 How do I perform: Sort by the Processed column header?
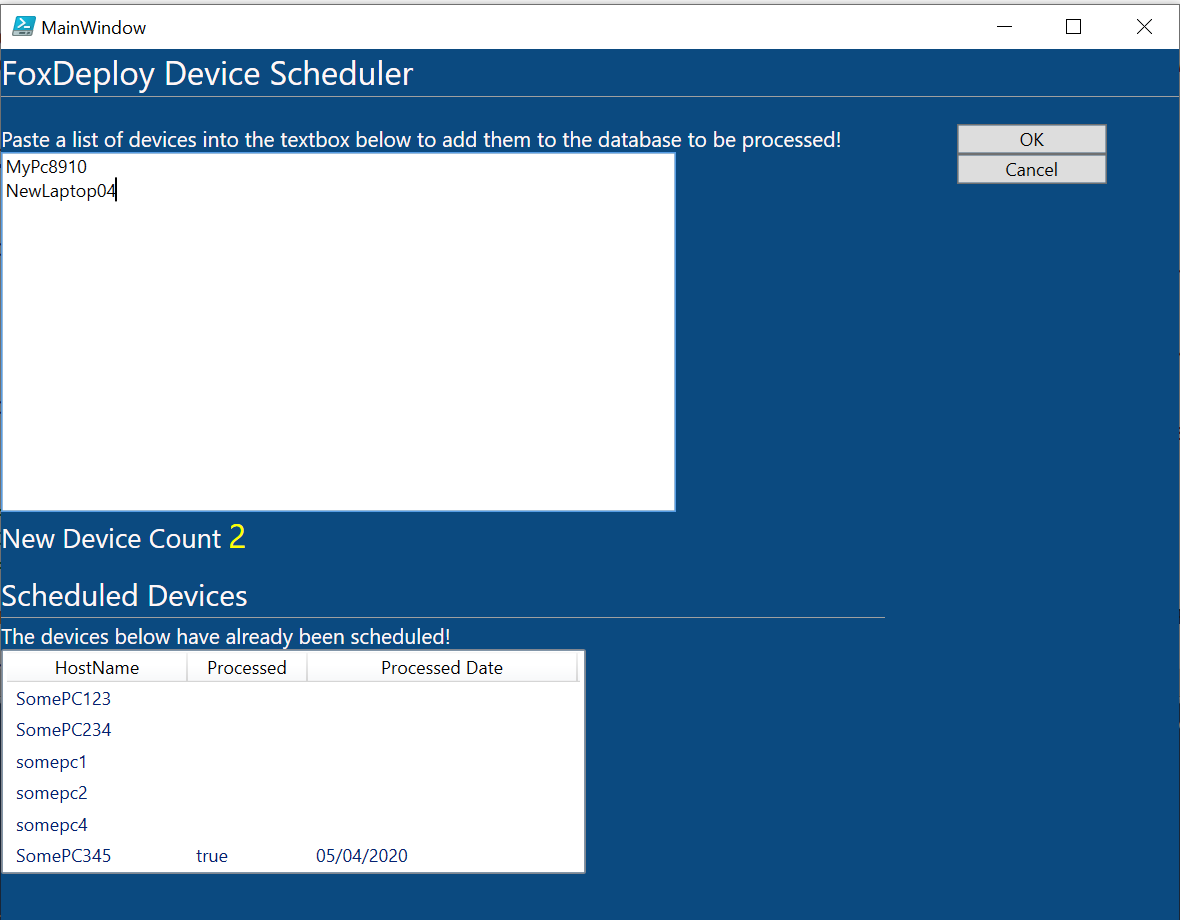point(247,667)
